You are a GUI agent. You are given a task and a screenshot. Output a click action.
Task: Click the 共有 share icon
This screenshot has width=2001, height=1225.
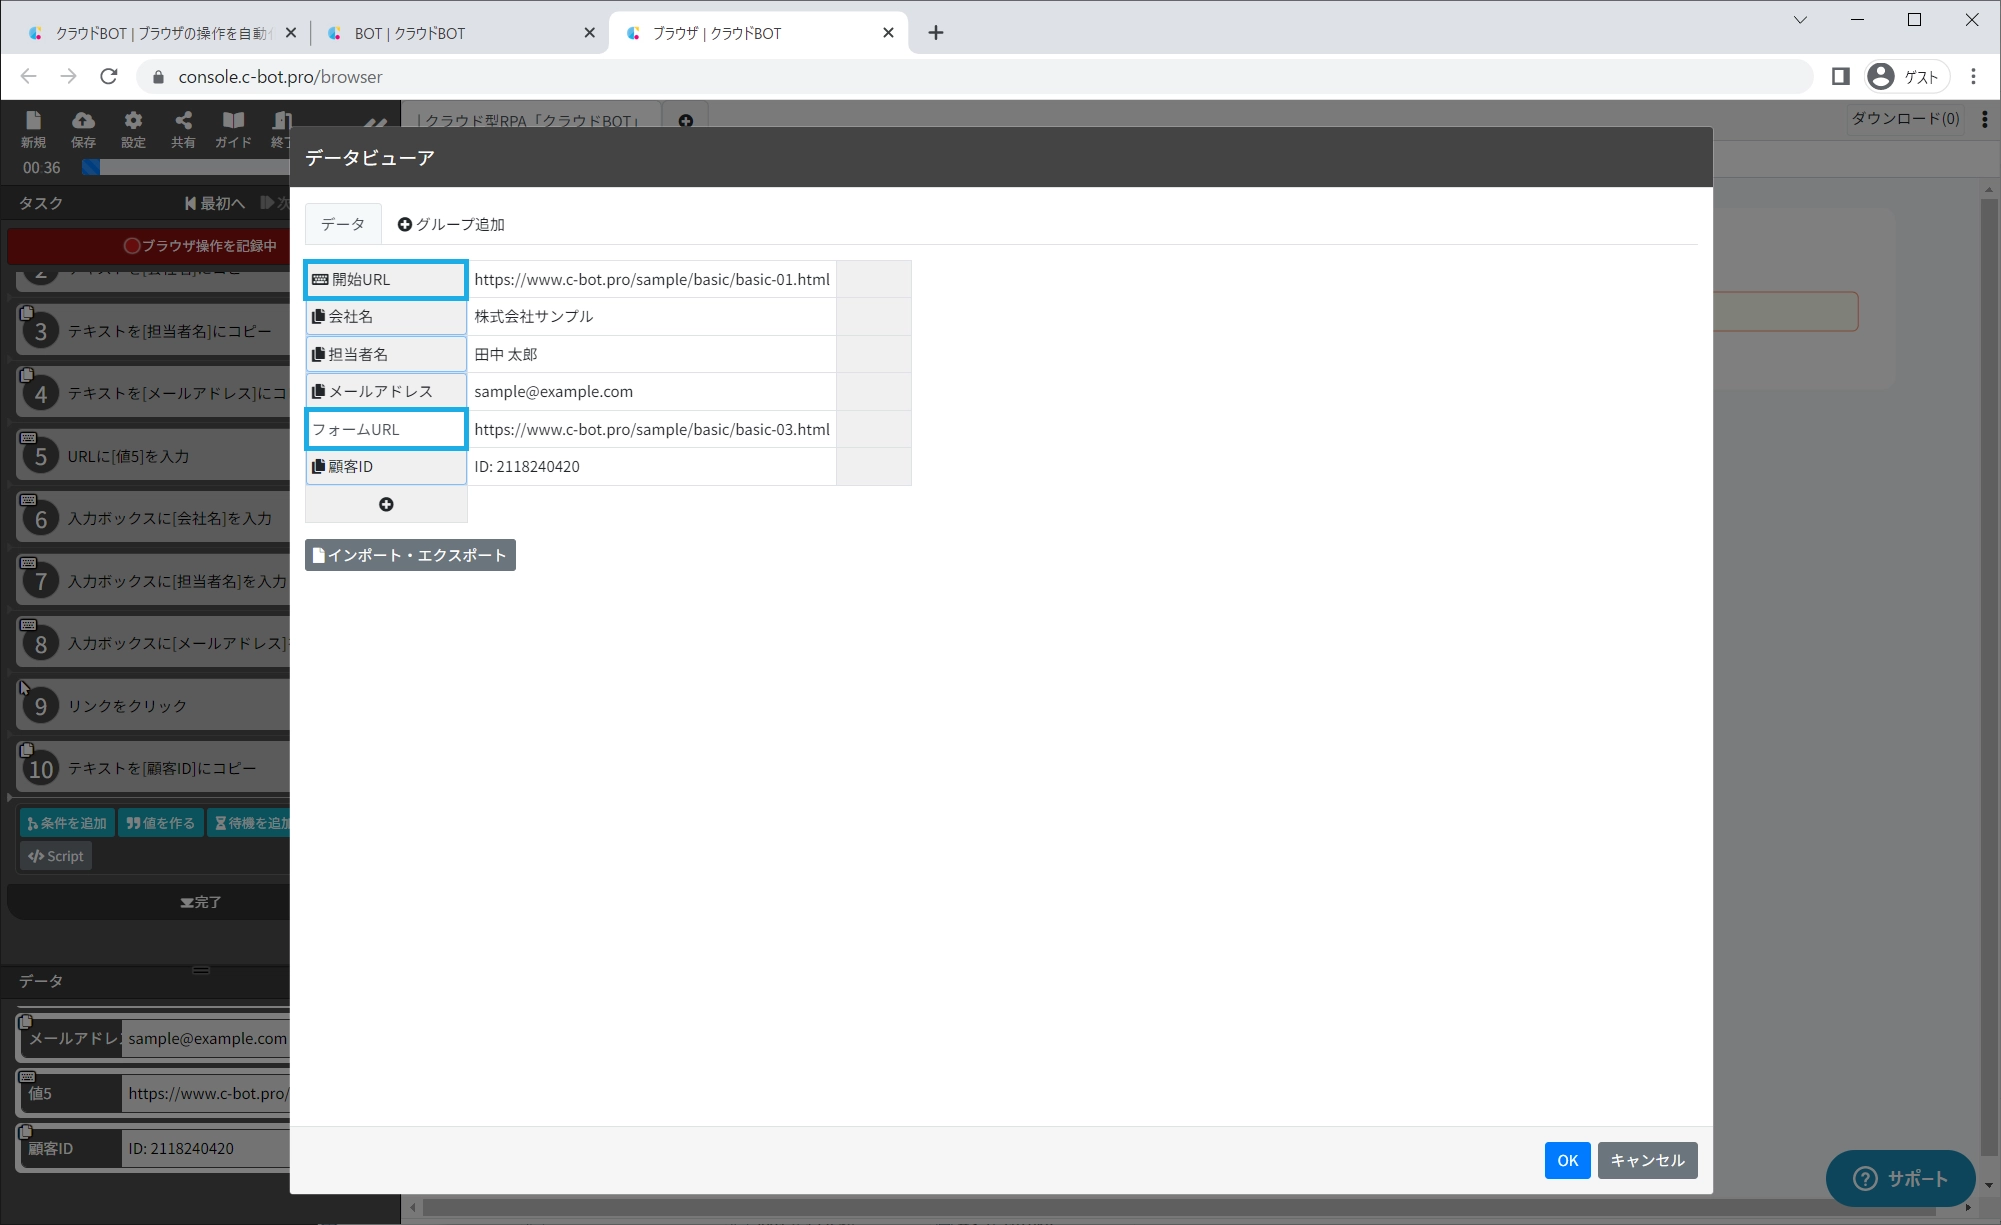pos(183,129)
